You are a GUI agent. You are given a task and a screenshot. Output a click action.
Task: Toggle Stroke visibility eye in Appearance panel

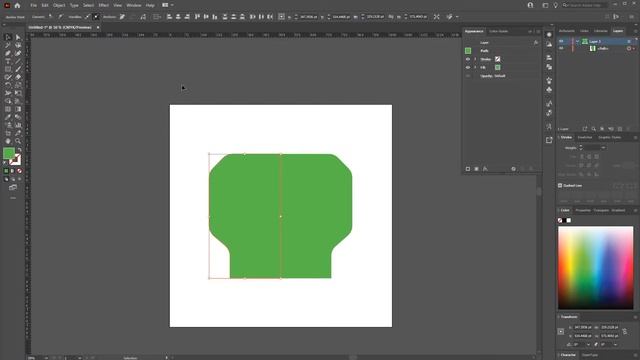click(468, 59)
